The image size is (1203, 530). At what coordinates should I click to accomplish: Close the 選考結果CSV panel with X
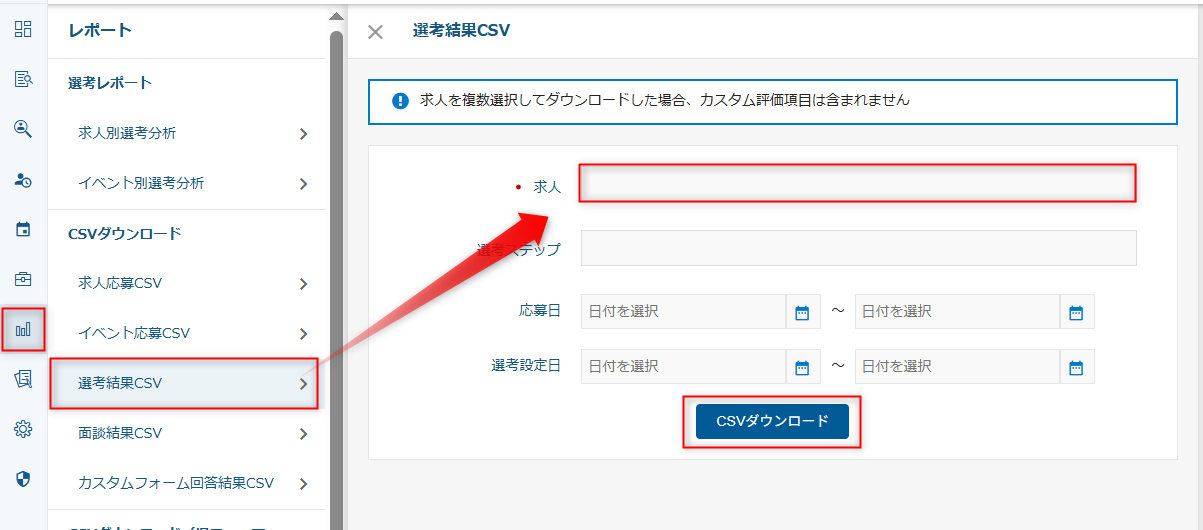tap(375, 32)
